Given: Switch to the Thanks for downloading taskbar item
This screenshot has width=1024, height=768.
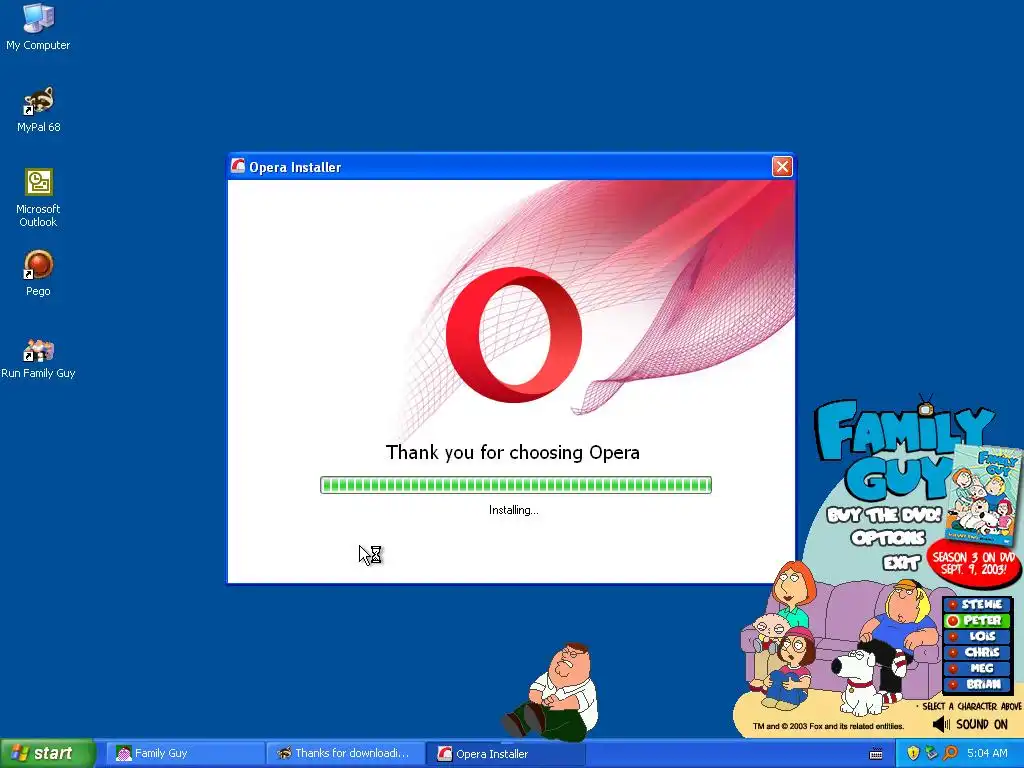Looking at the screenshot, I should point(346,753).
